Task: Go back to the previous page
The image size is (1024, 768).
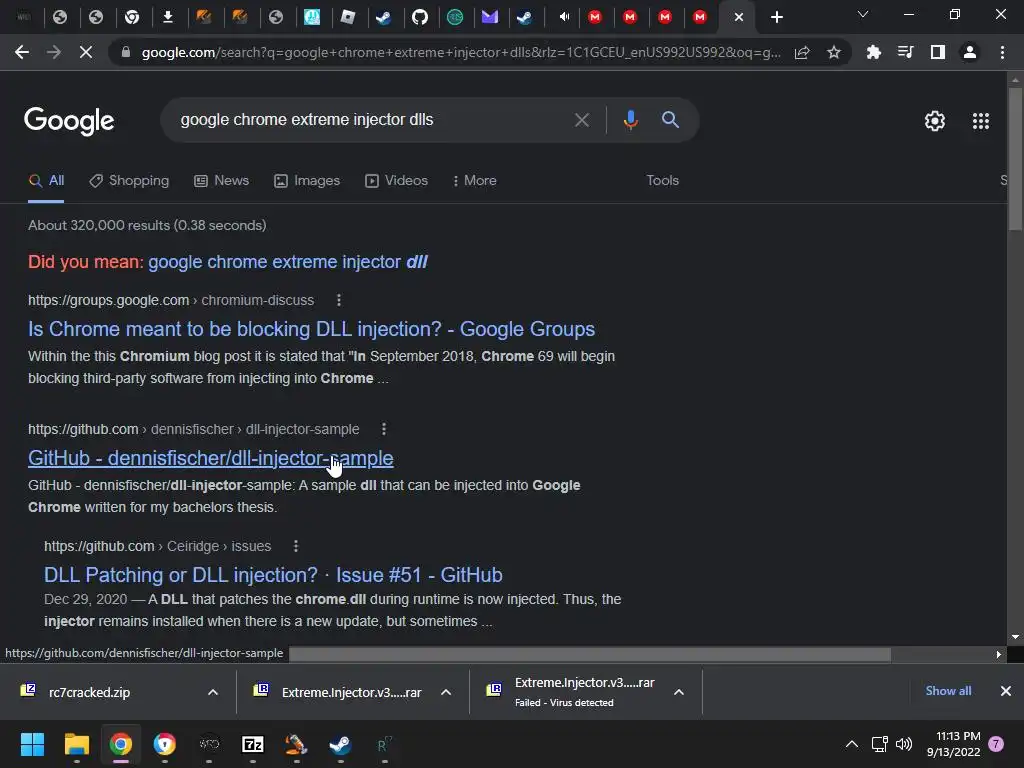Action: coord(22,52)
